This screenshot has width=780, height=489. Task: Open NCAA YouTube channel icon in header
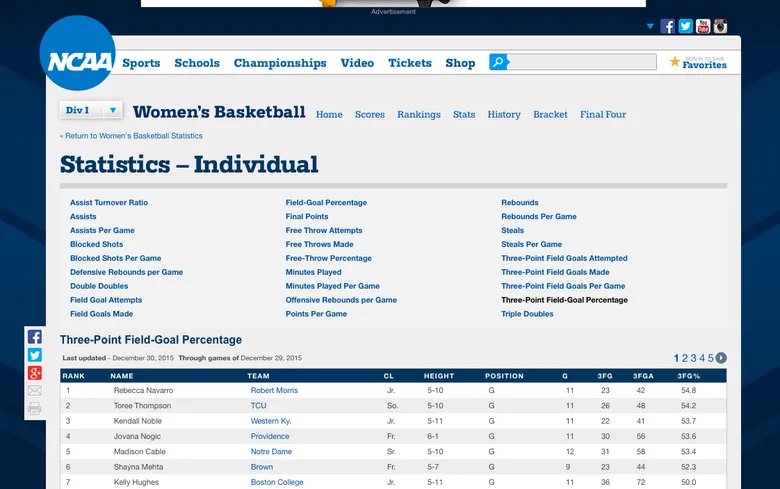point(703,27)
